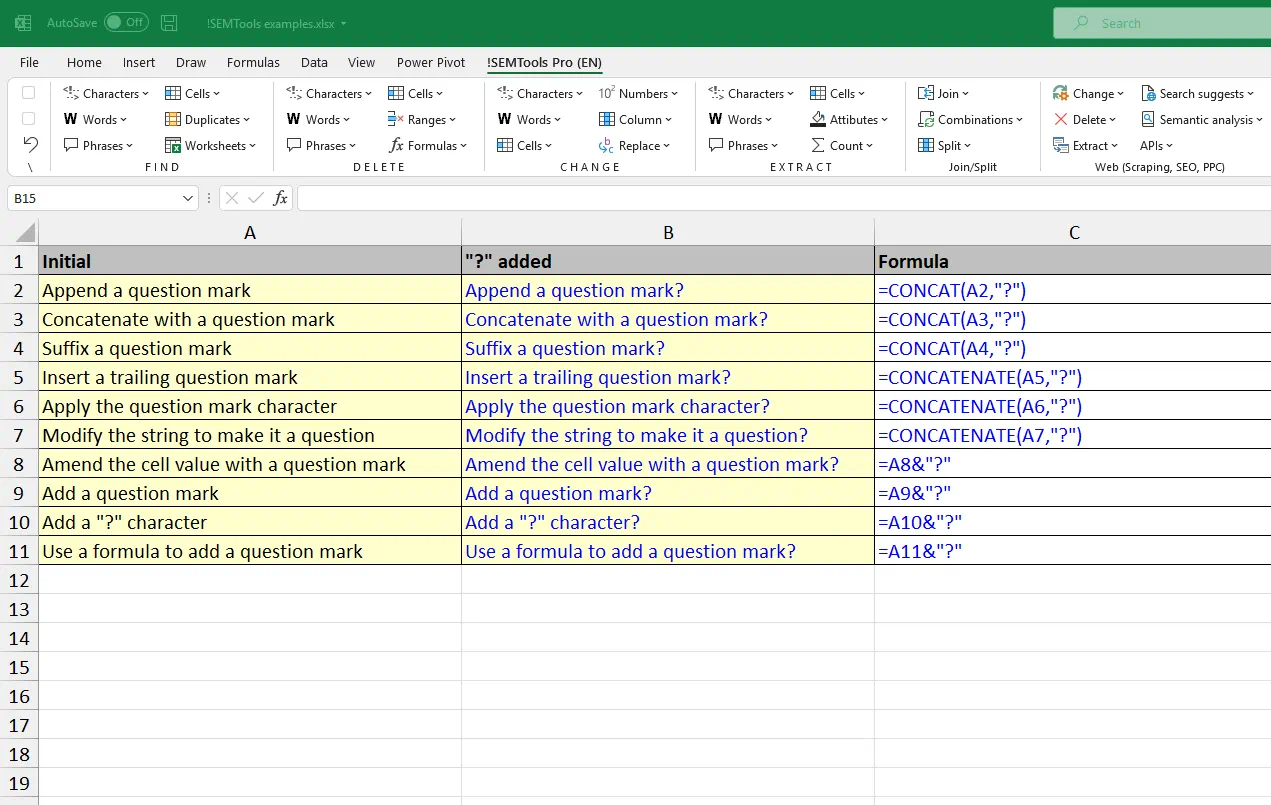Click cell 'Add a "?" character' in column A

tap(250, 522)
